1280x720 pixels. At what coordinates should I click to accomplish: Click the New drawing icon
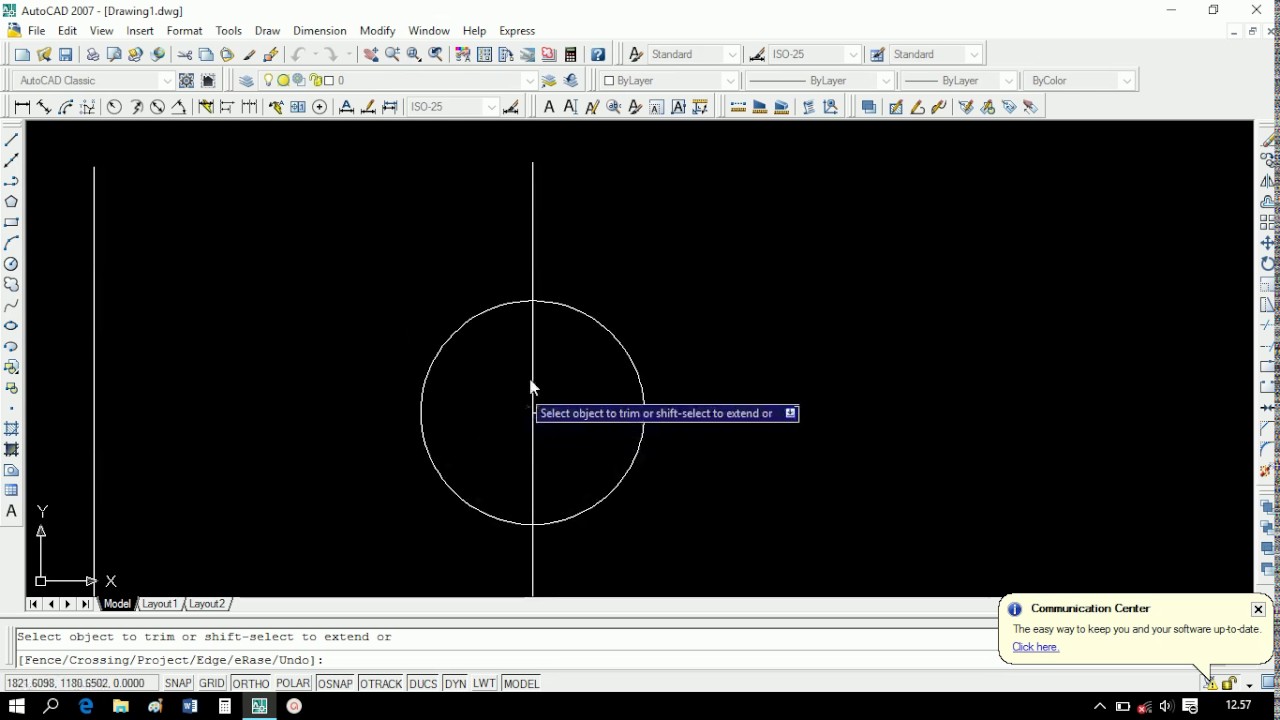coord(22,54)
